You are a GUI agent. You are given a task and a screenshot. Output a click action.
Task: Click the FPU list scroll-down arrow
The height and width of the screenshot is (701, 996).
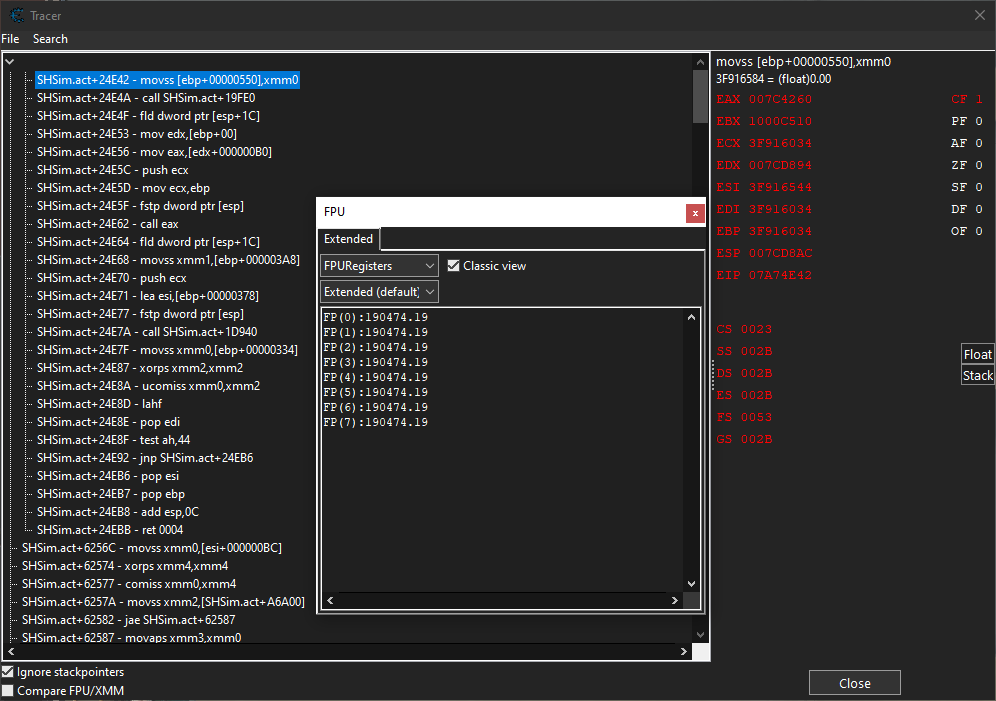pos(691,584)
